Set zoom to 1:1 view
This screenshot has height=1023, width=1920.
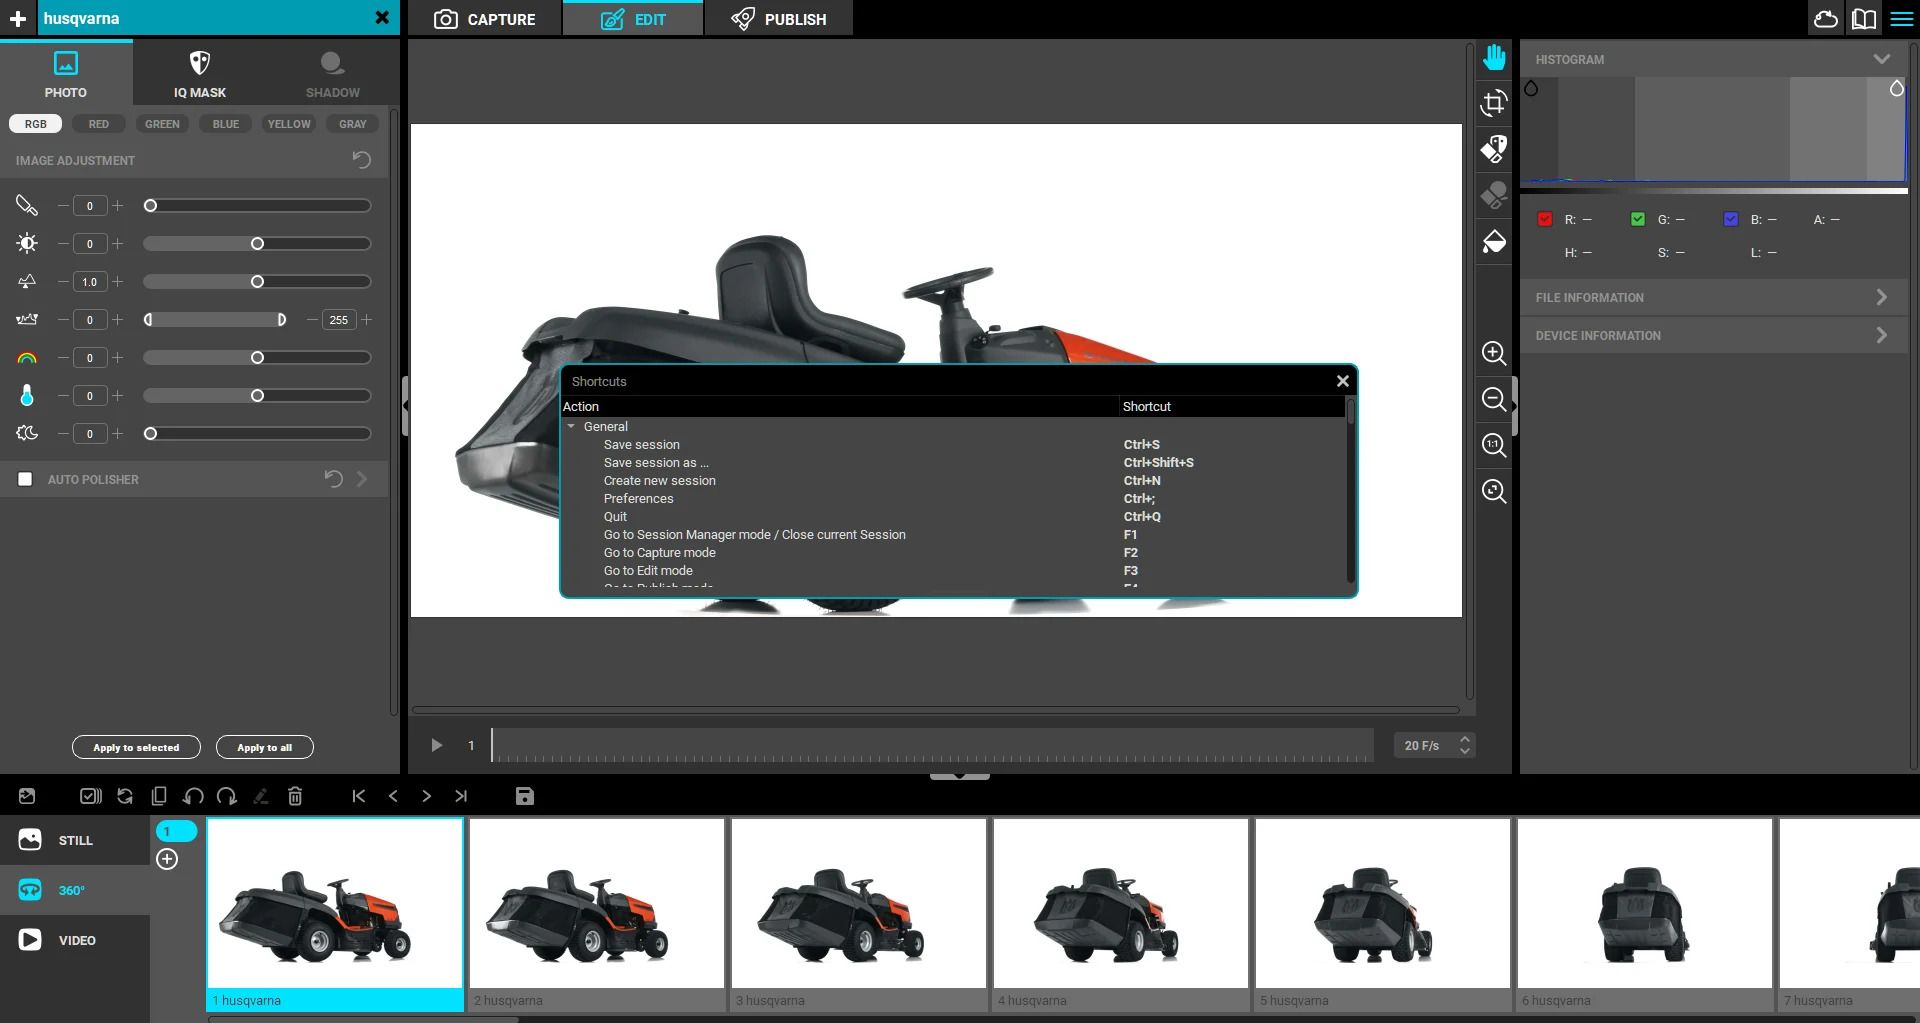coord(1494,445)
